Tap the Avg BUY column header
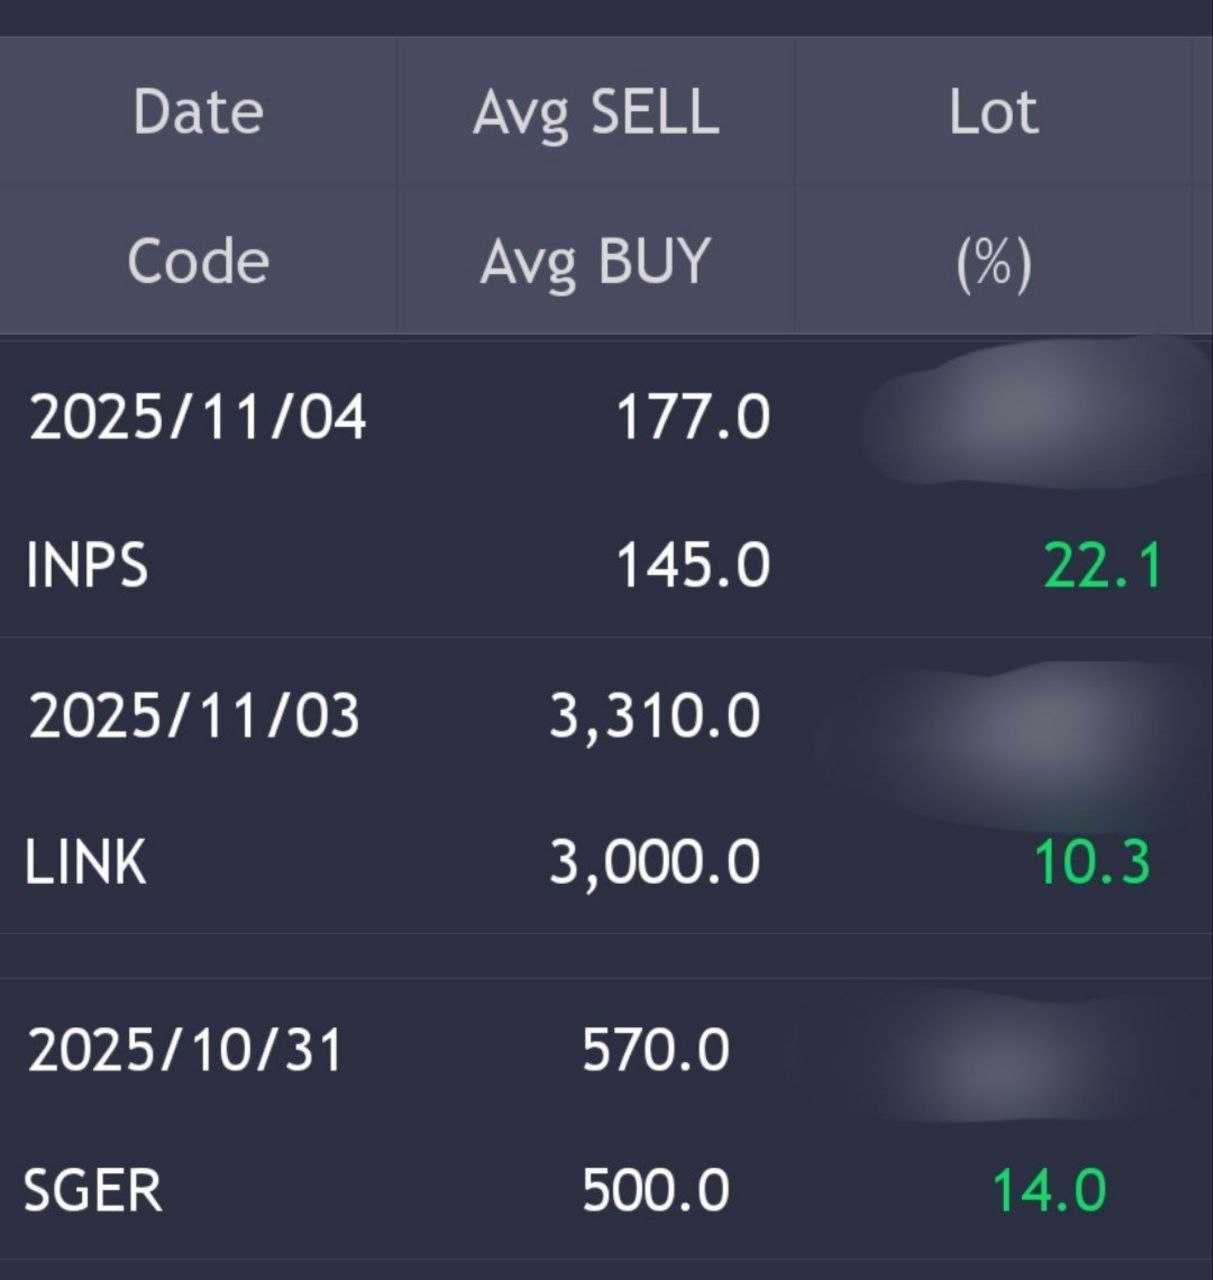 (596, 261)
